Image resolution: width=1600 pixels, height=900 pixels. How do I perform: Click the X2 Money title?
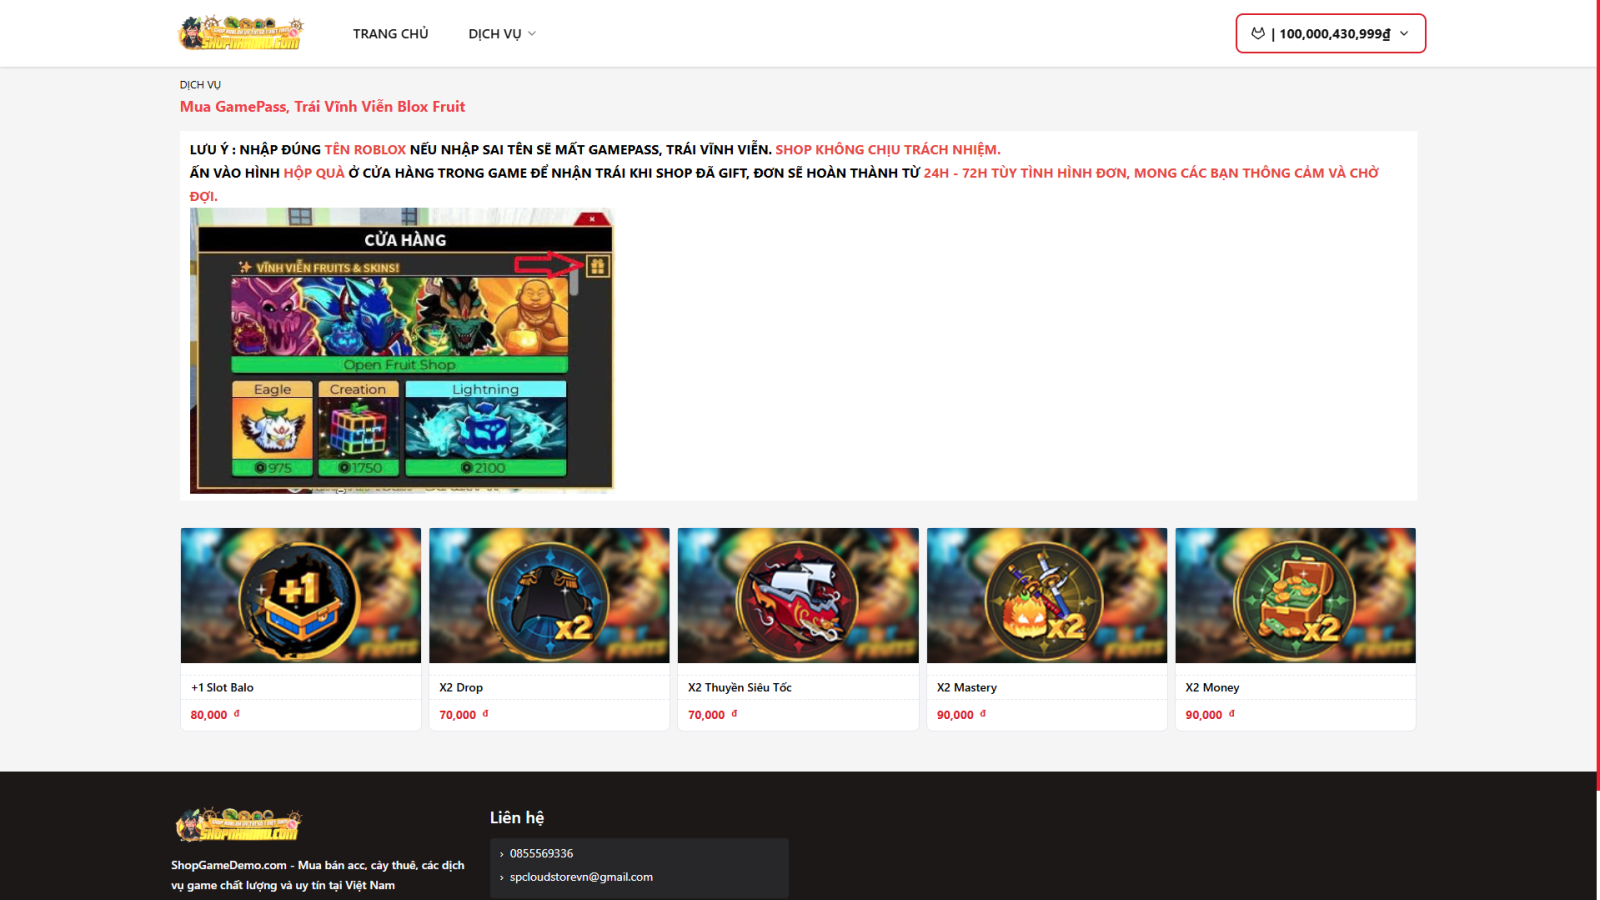(1212, 688)
